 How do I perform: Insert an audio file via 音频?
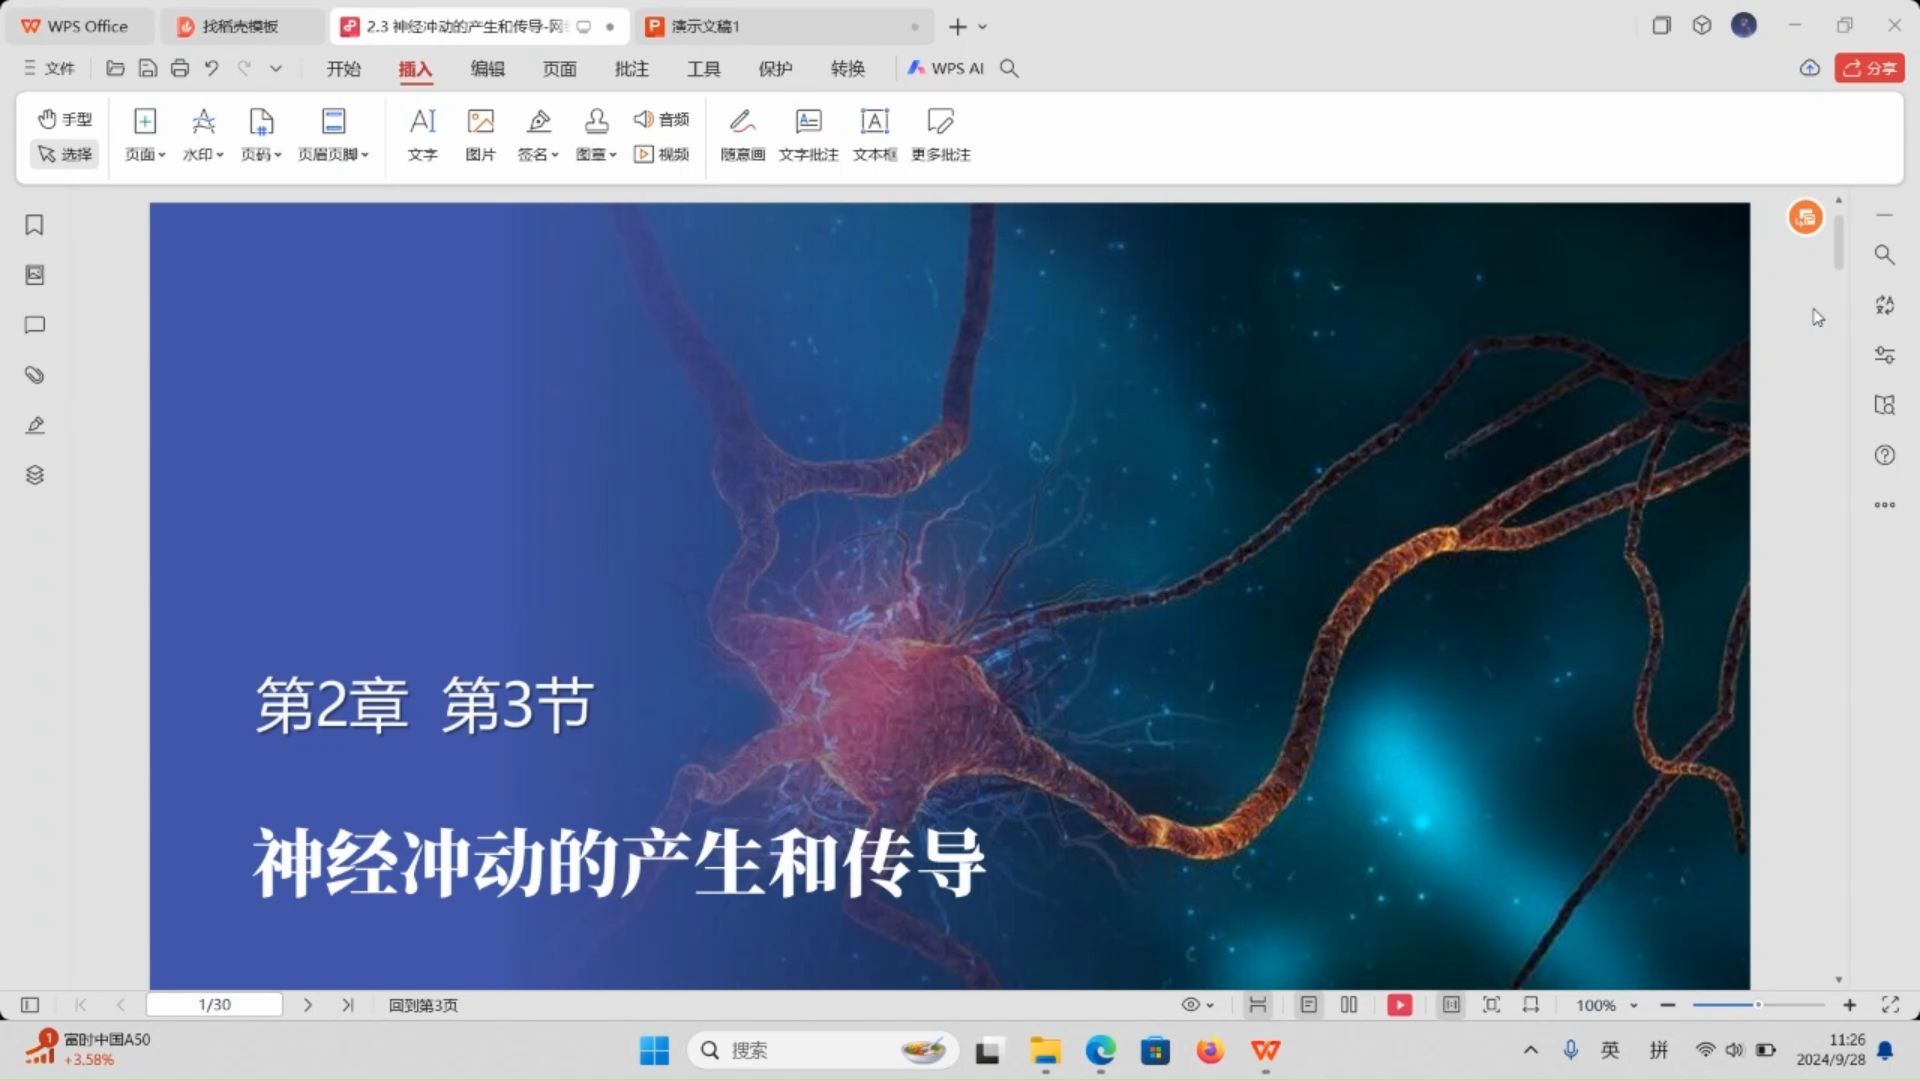[x=663, y=119]
